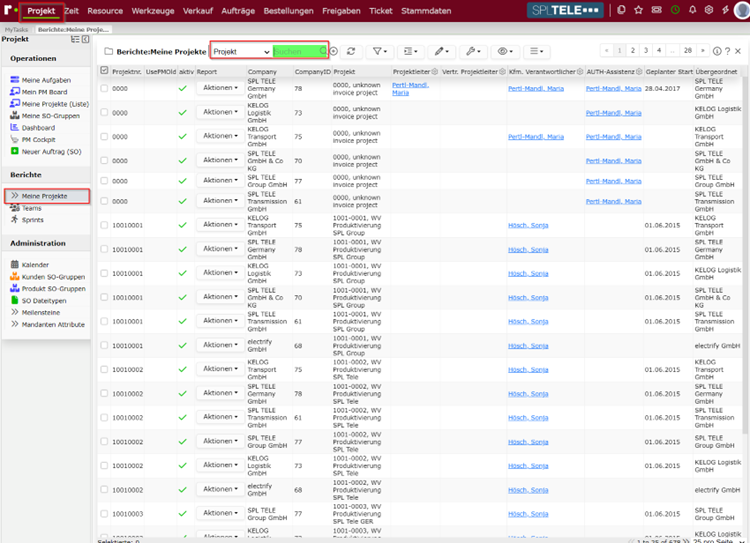Check the 10010001 row for KELOG Transport

[104, 225]
